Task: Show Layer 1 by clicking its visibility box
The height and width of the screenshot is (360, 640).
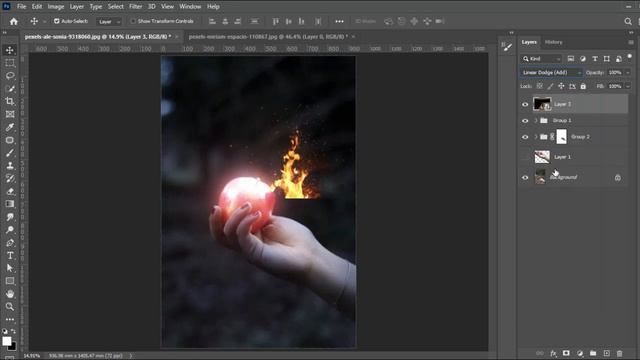Action: click(x=525, y=157)
